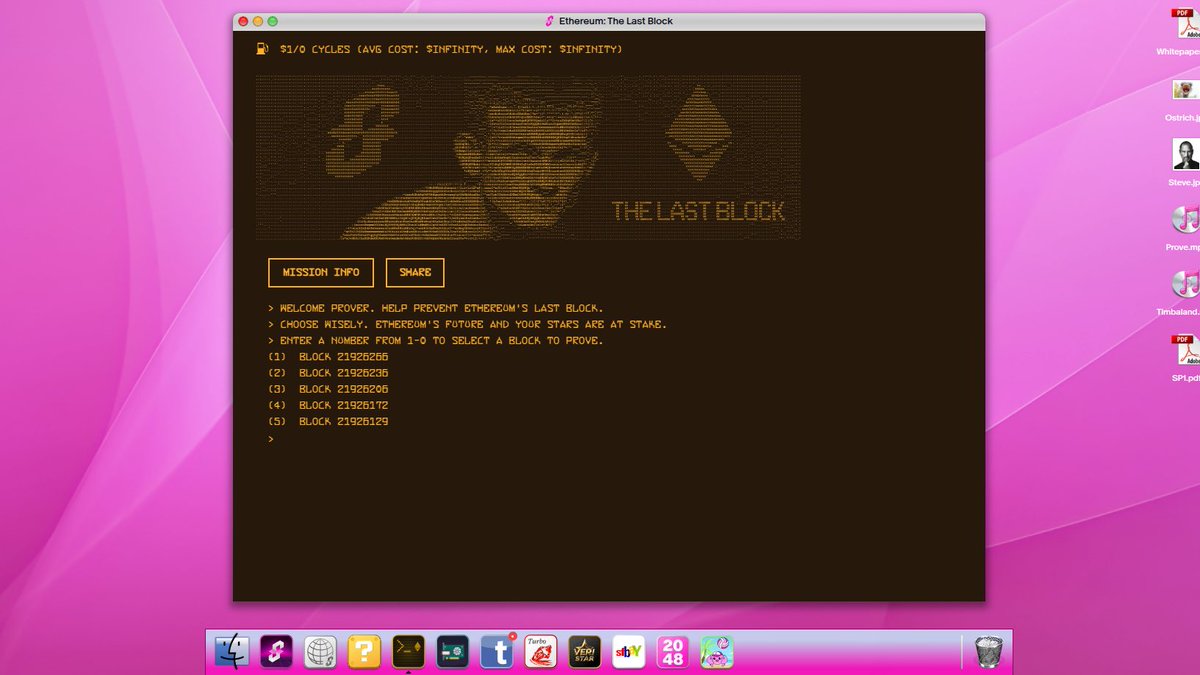
Task: Open Tumblr icon in dock
Action: click(497, 652)
